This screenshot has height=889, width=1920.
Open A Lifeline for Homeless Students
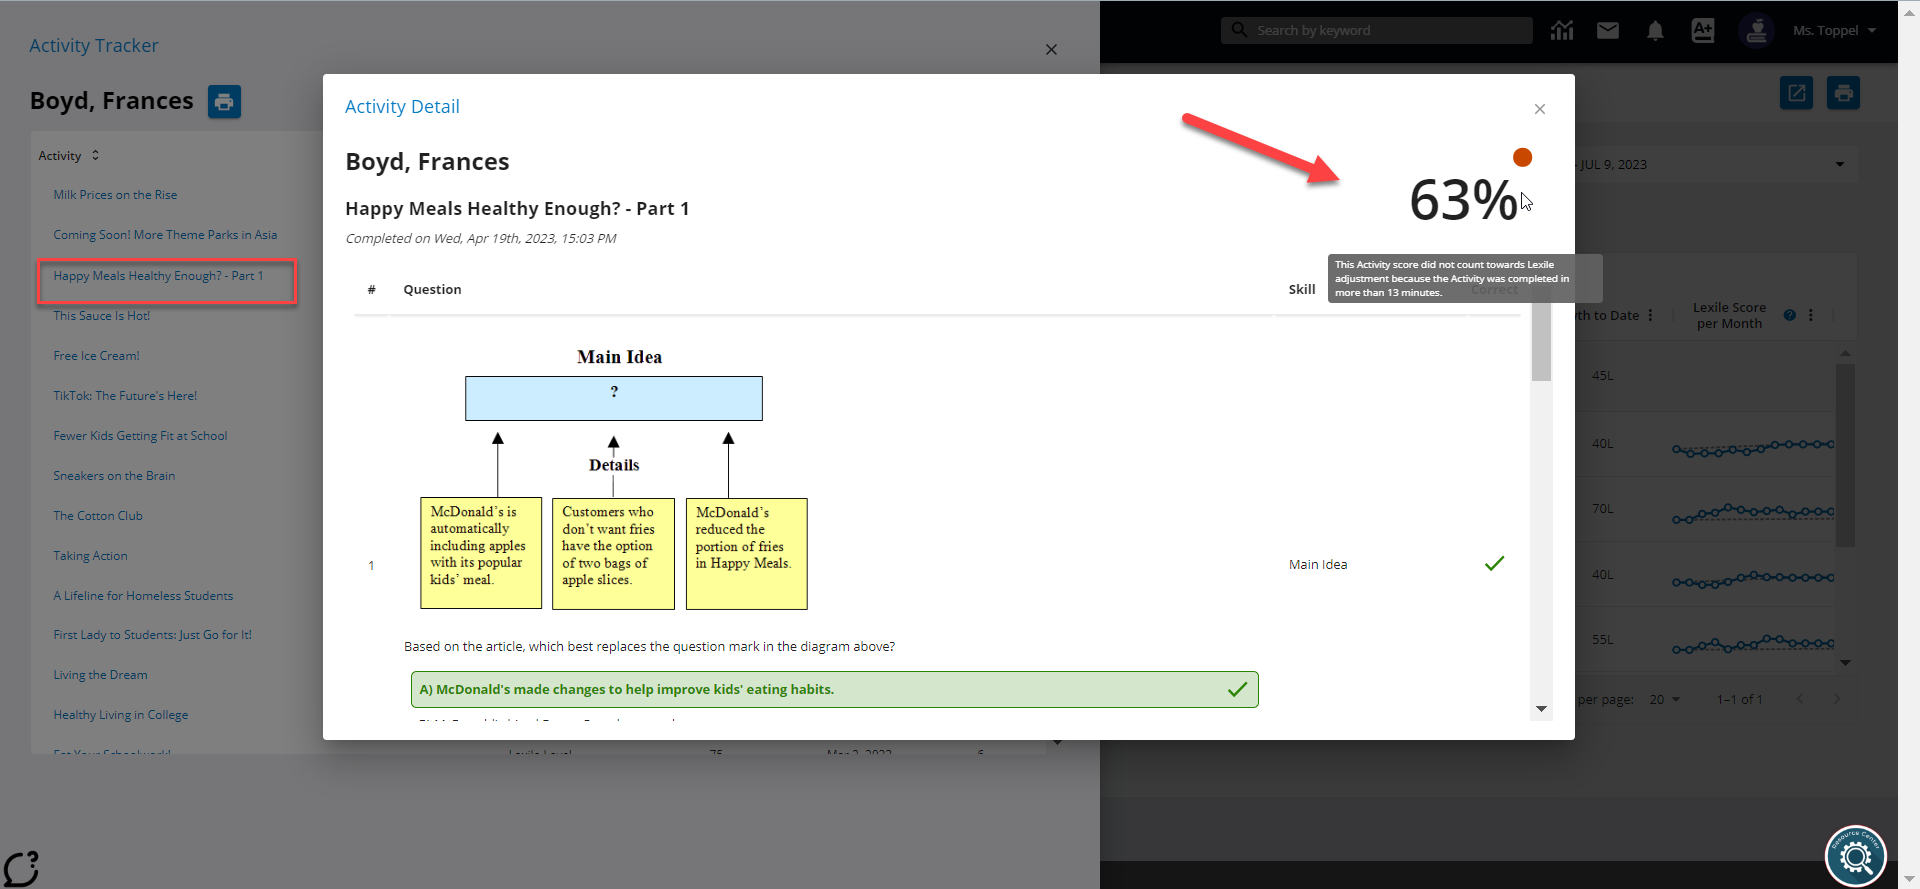[143, 596]
